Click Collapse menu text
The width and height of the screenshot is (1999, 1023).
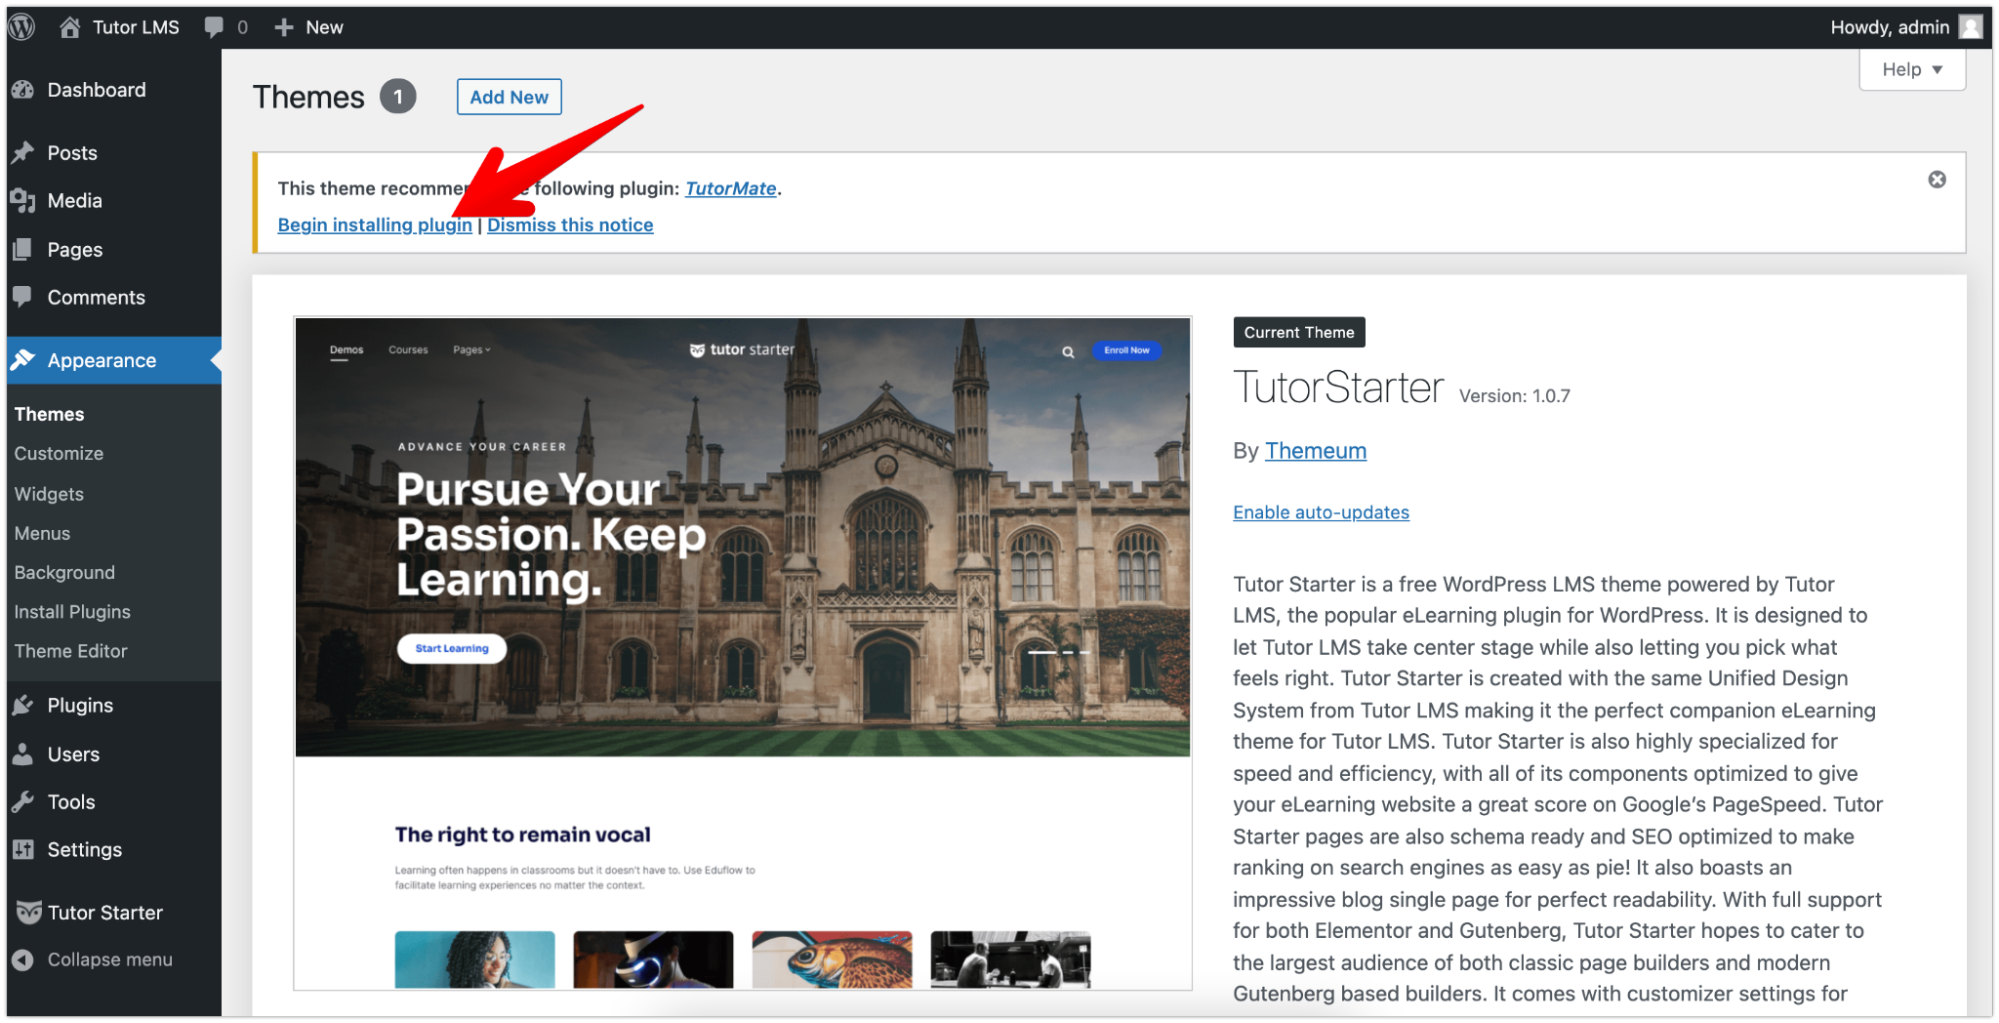pos(110,959)
